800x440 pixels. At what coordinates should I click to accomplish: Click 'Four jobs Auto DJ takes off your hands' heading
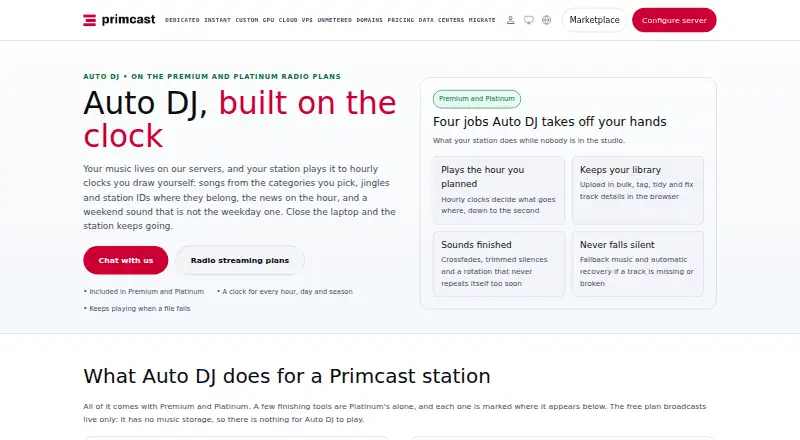tap(549, 121)
